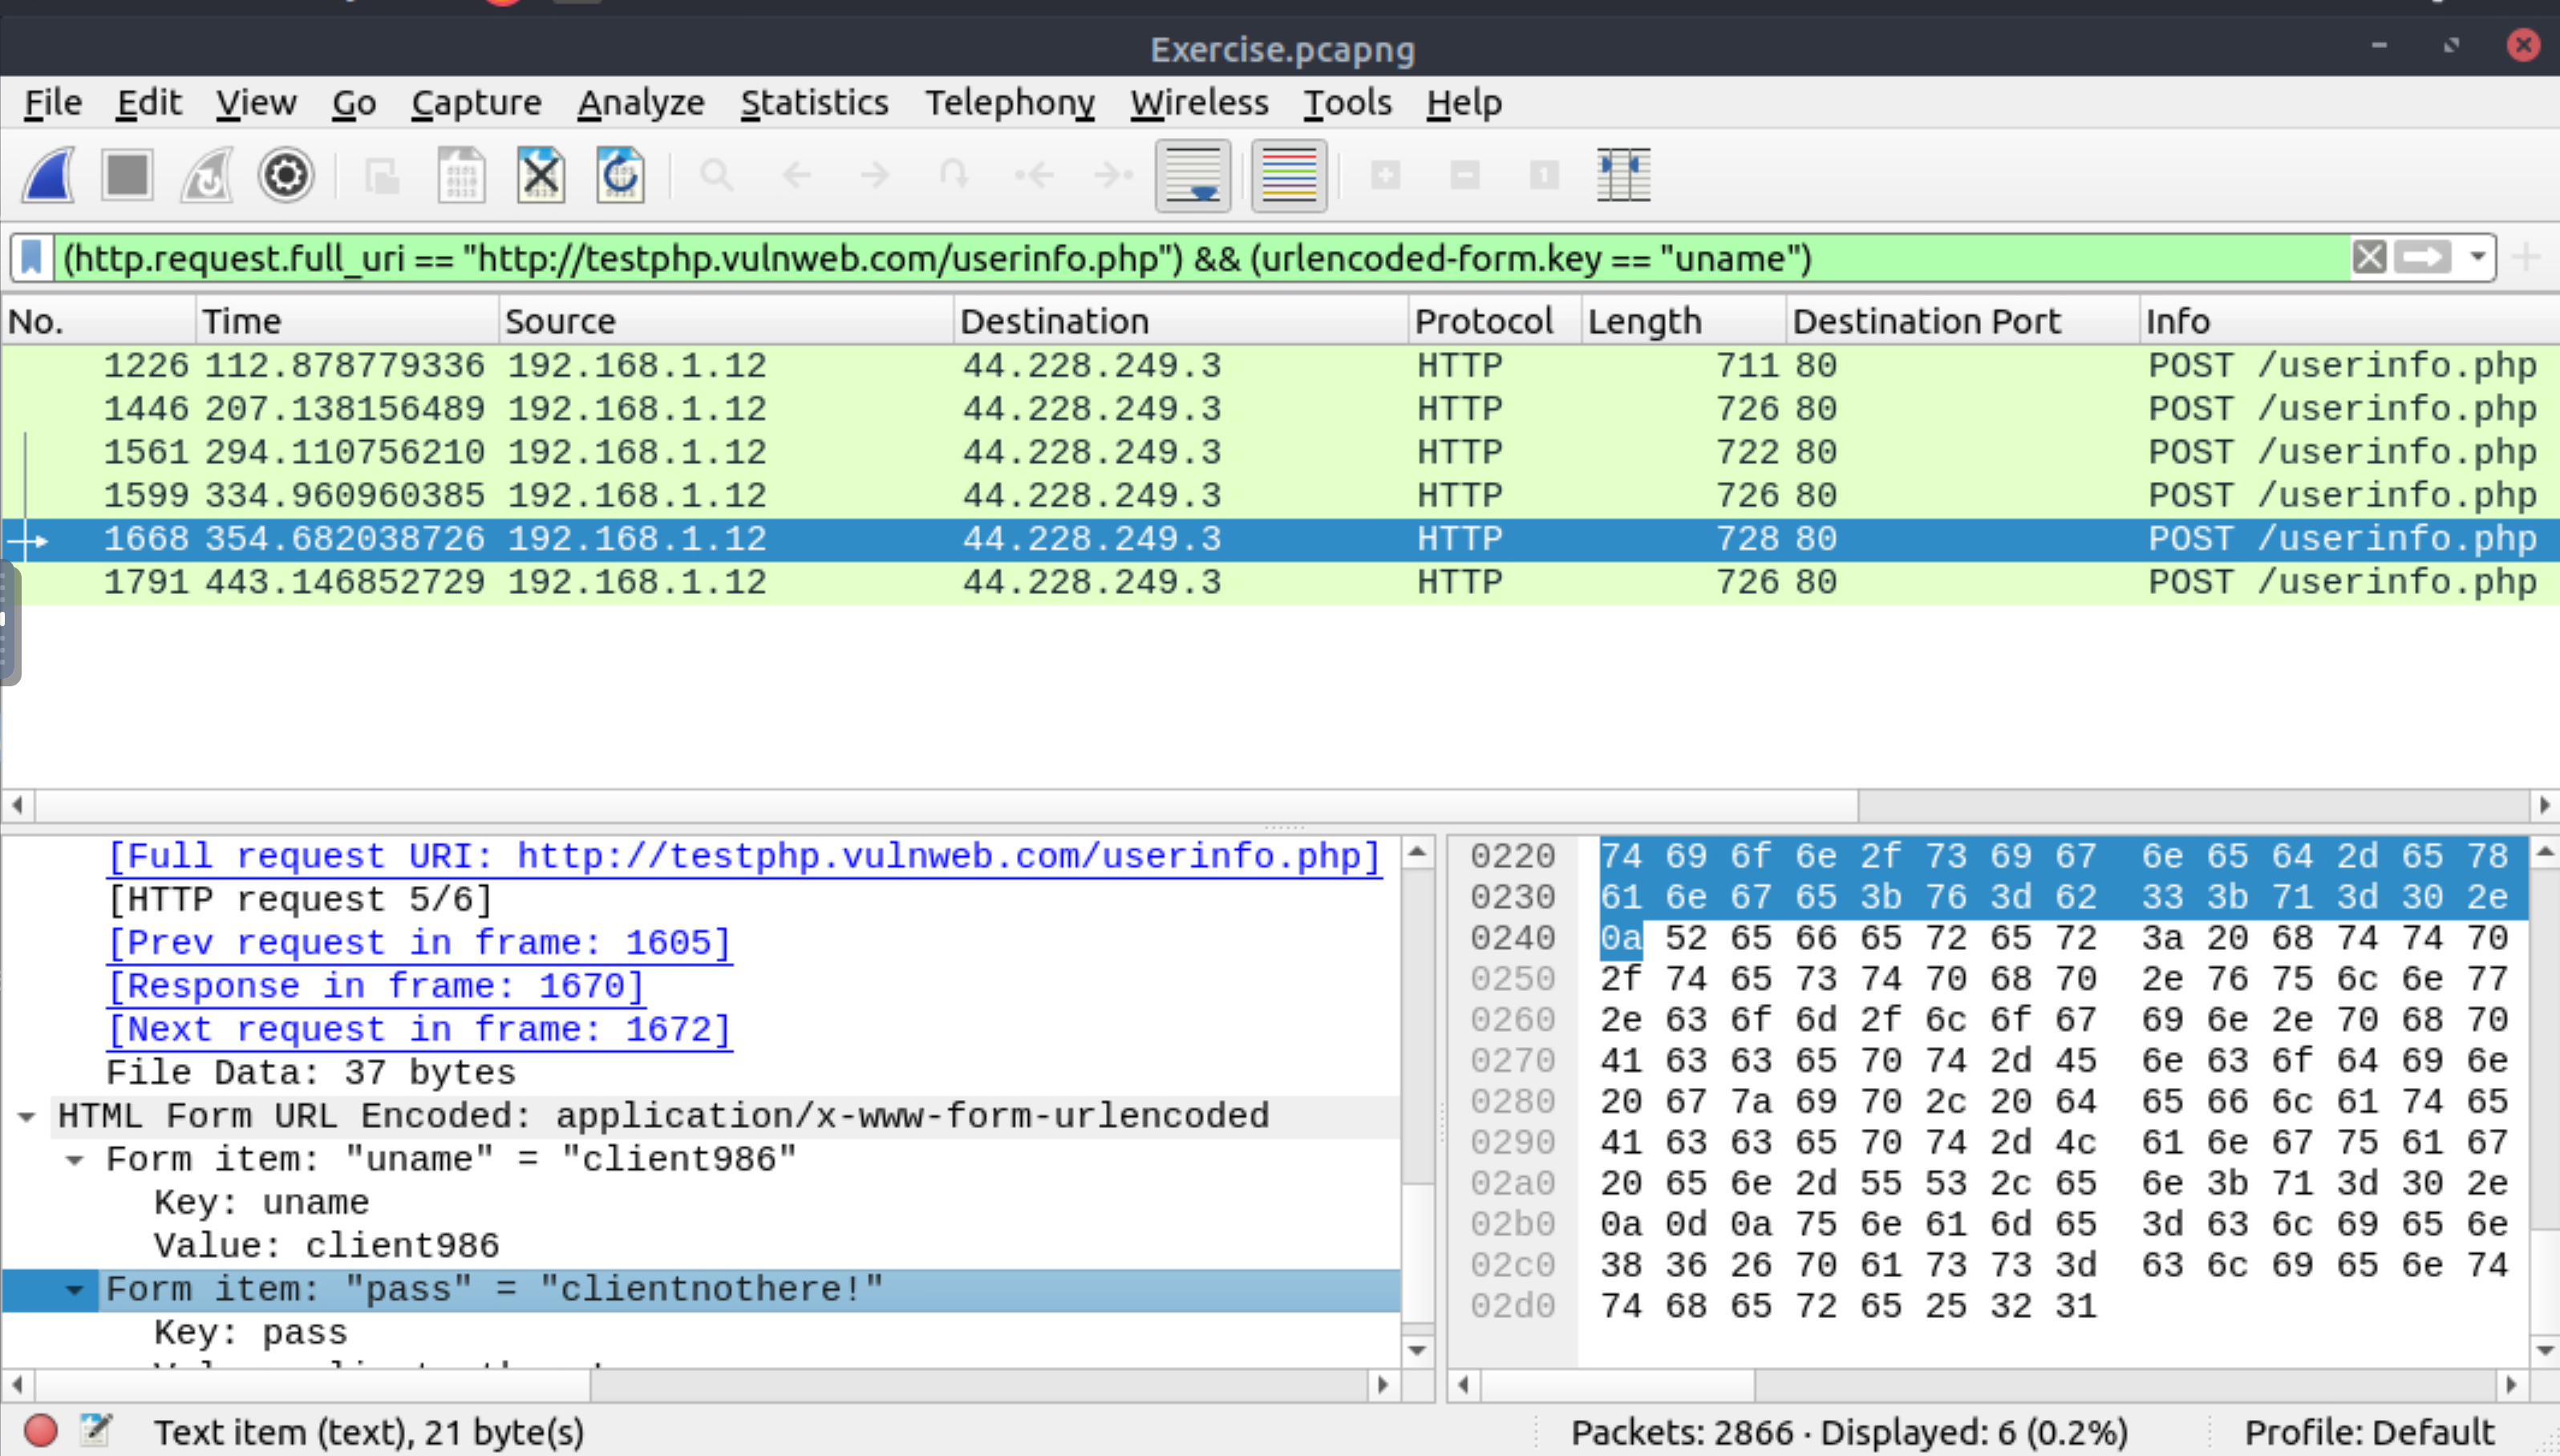Add a filter button with plus icon
This screenshot has height=1456, width=2560.
point(2526,258)
